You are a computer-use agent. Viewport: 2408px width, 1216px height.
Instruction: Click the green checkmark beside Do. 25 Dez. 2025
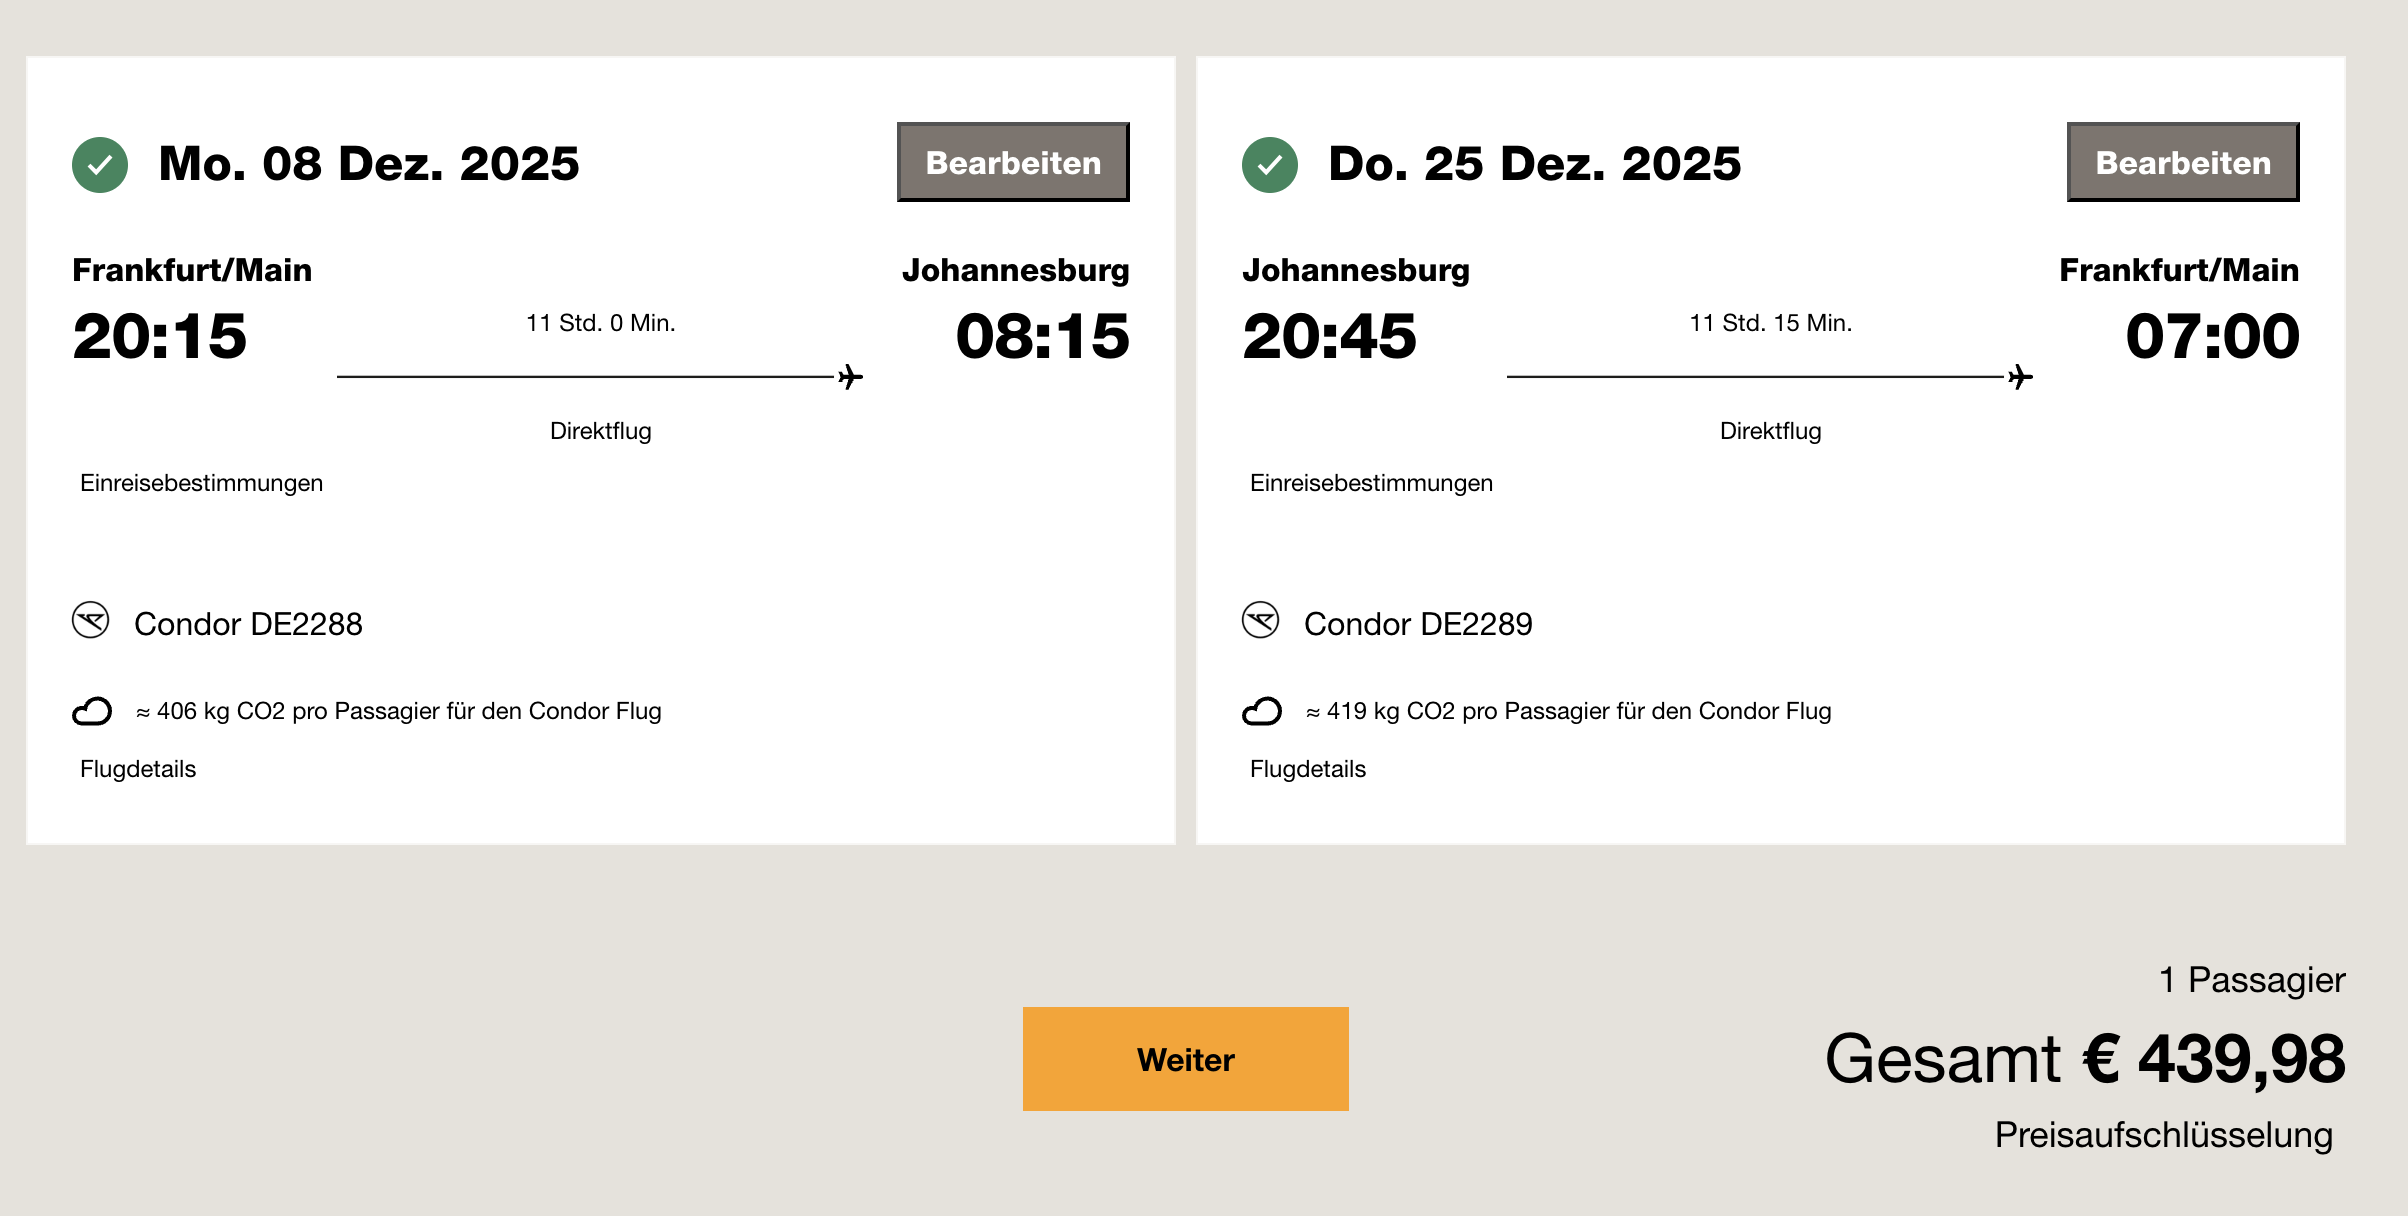[1269, 164]
